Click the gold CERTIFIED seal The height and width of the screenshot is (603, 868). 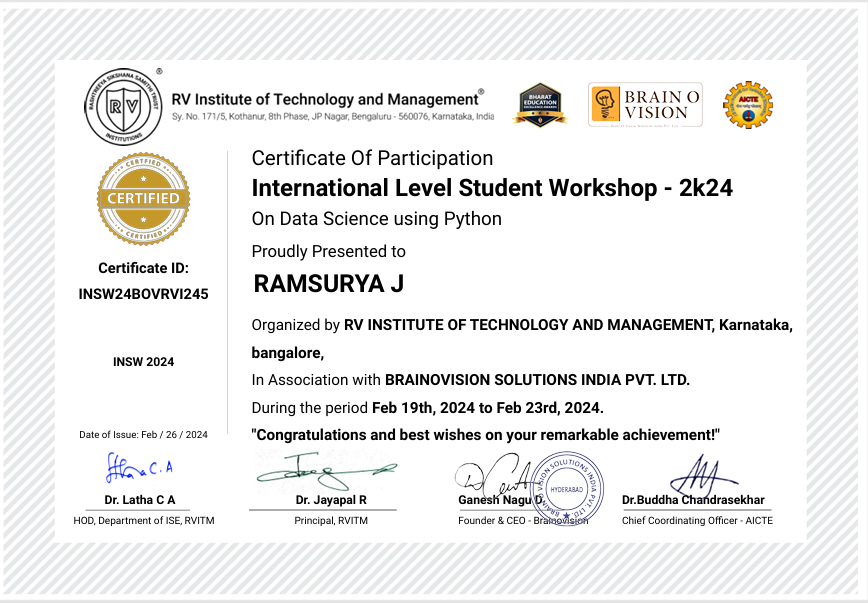coord(143,198)
